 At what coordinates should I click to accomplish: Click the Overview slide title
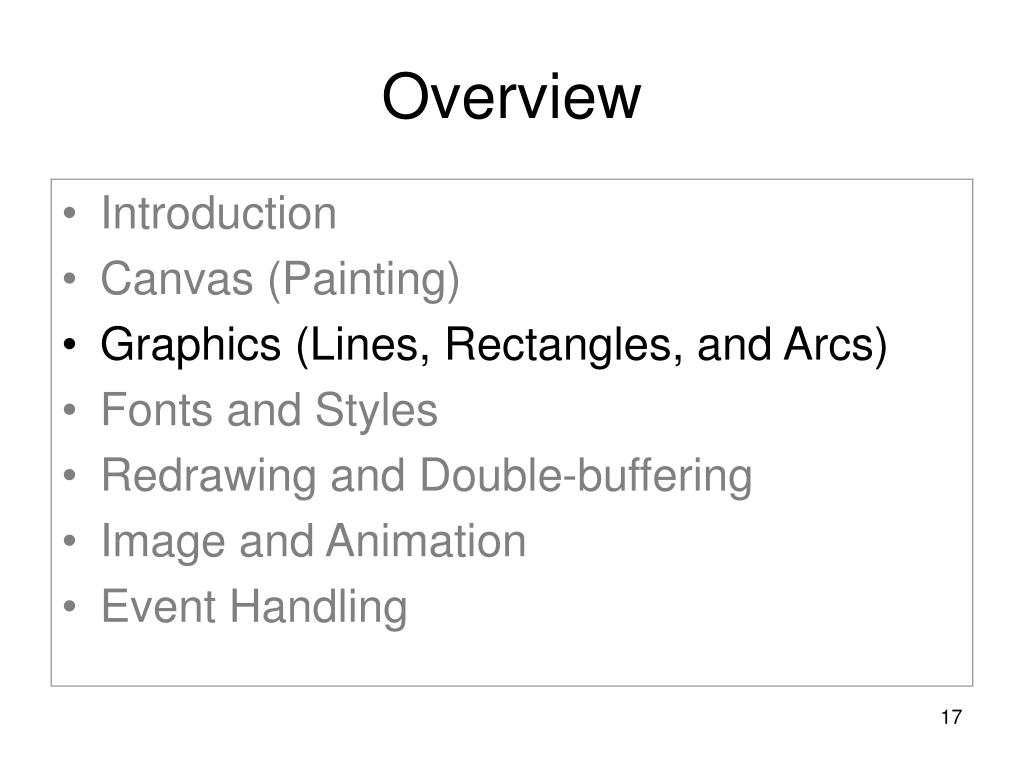click(x=511, y=97)
